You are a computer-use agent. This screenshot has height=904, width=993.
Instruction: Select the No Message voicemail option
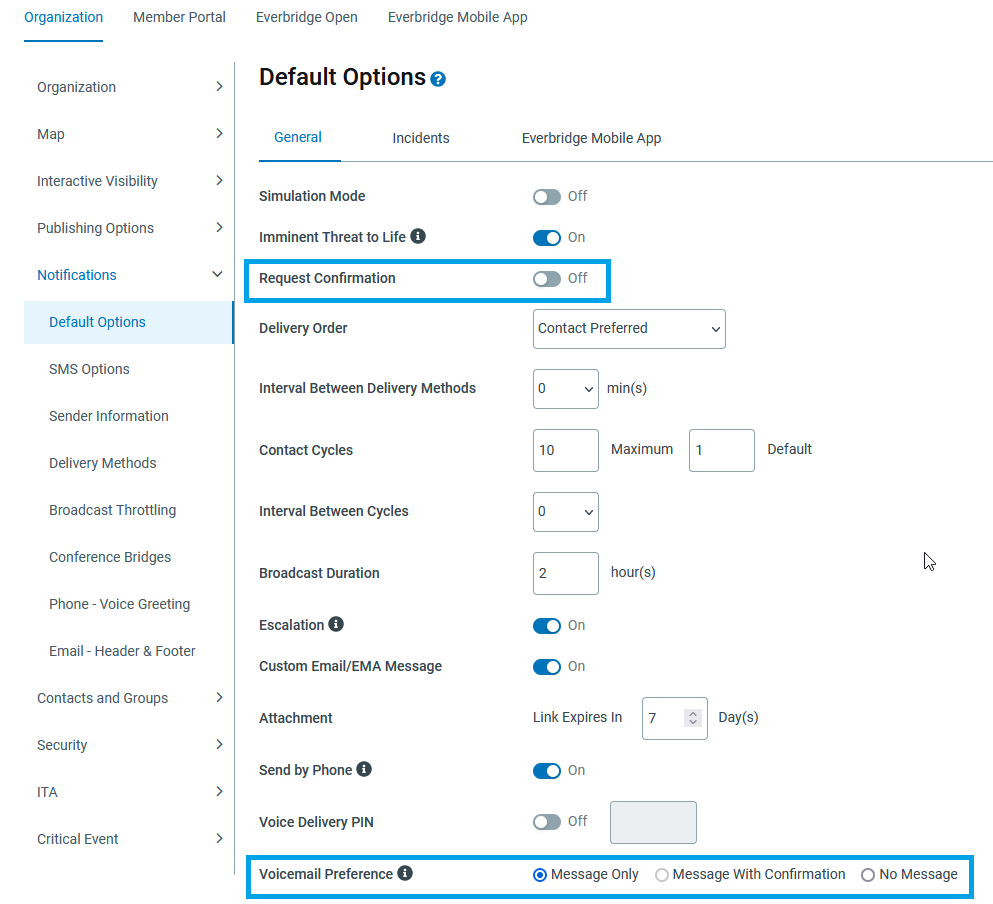867,873
